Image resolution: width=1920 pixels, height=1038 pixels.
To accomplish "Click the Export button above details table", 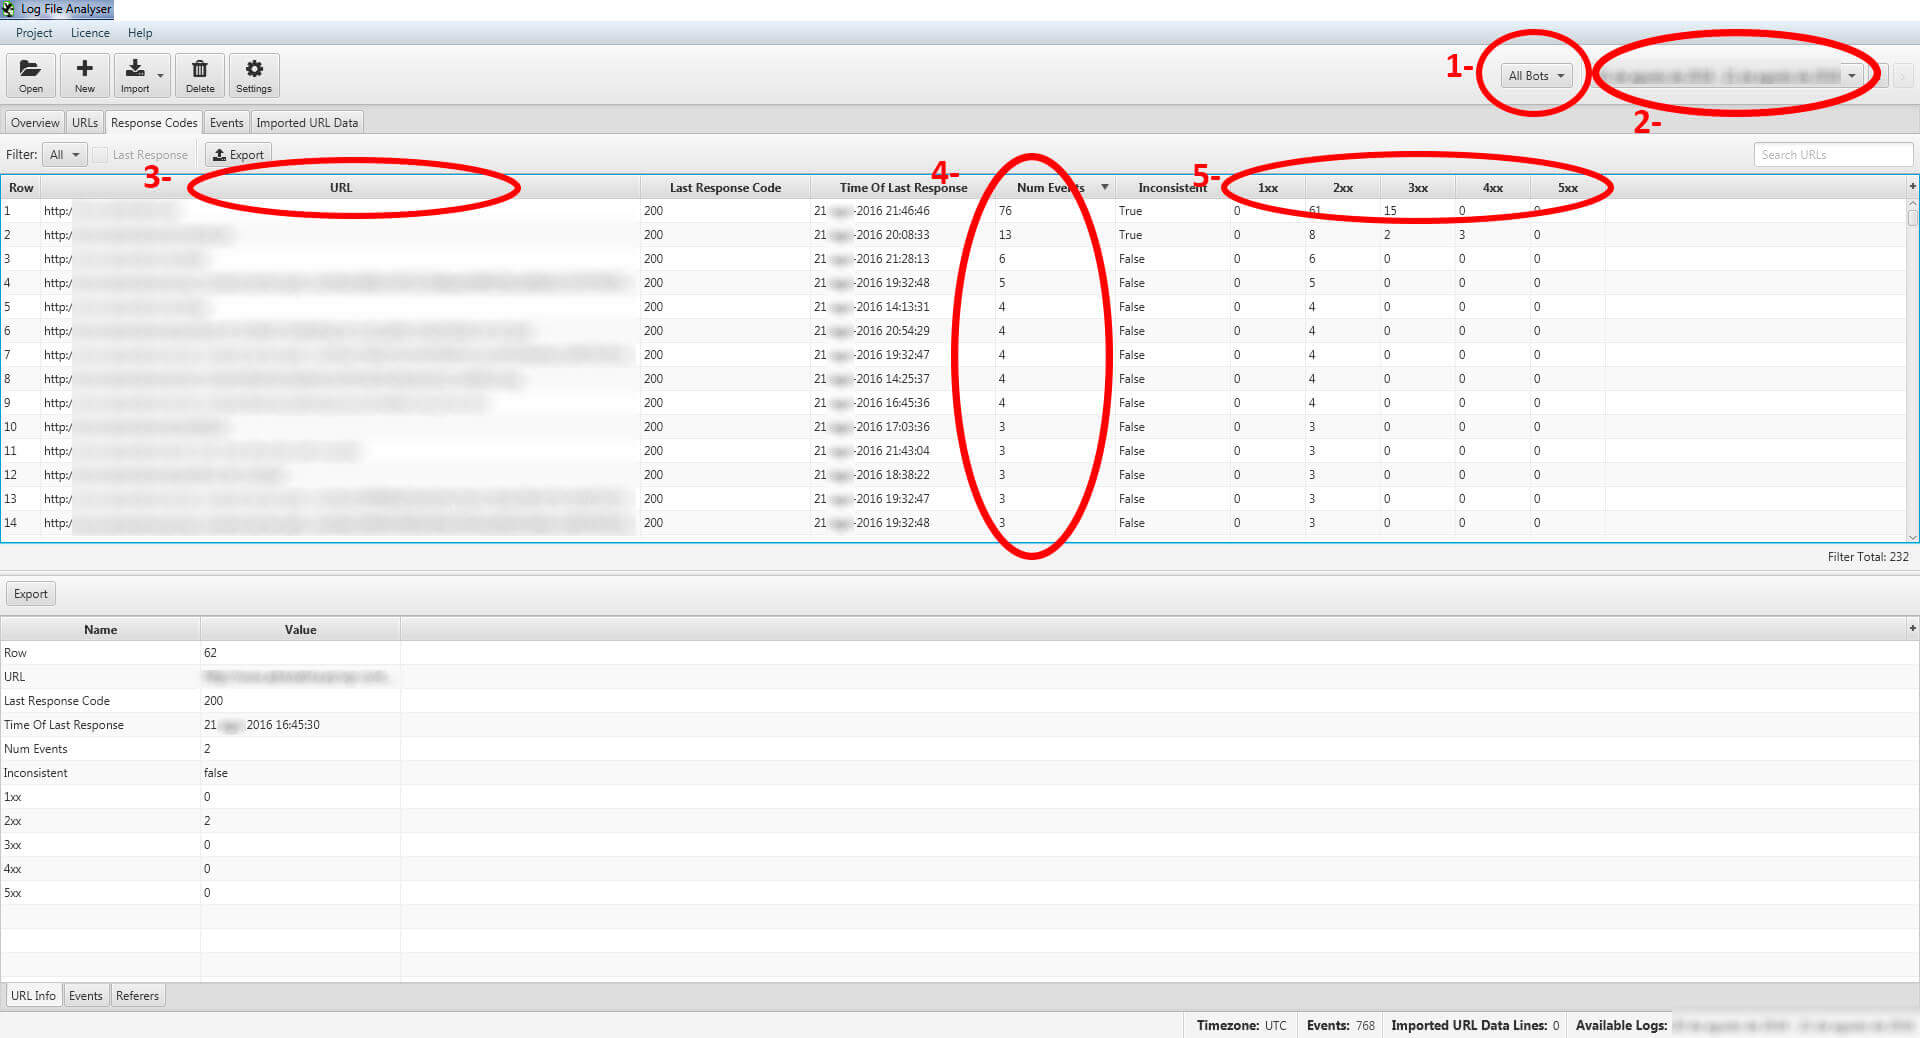I will click(x=31, y=594).
